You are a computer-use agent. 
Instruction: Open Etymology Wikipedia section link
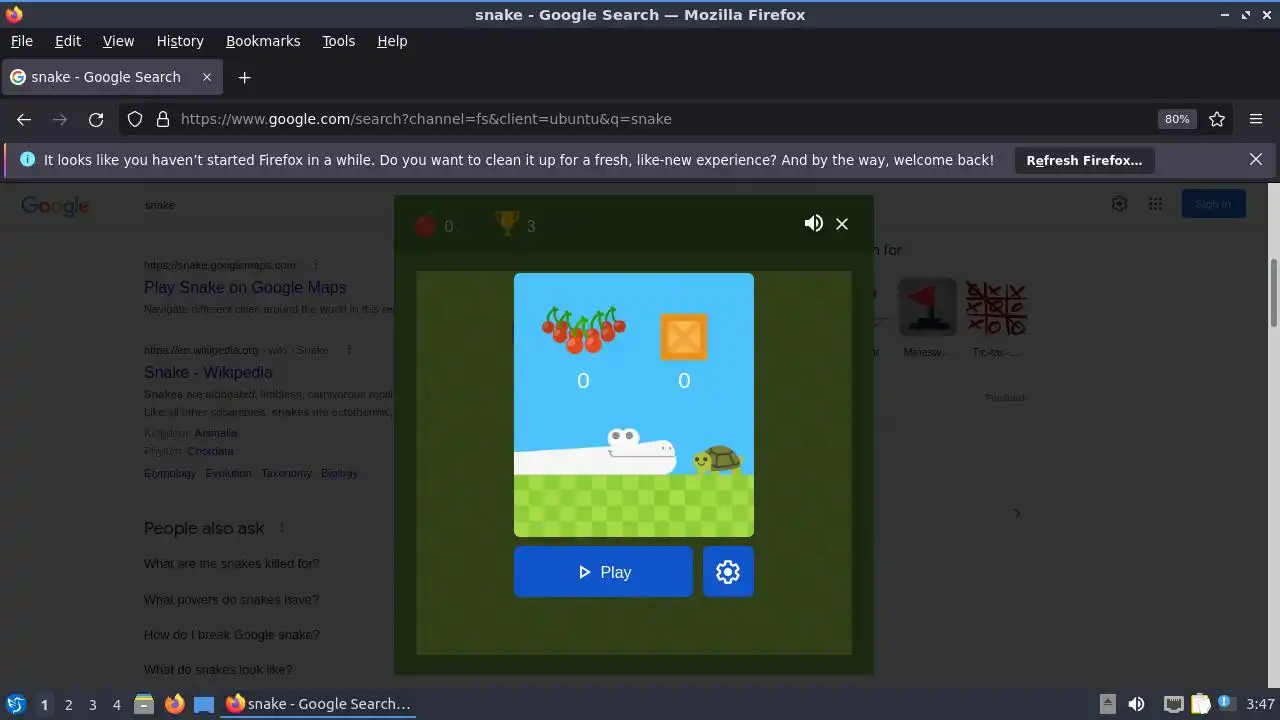point(170,473)
